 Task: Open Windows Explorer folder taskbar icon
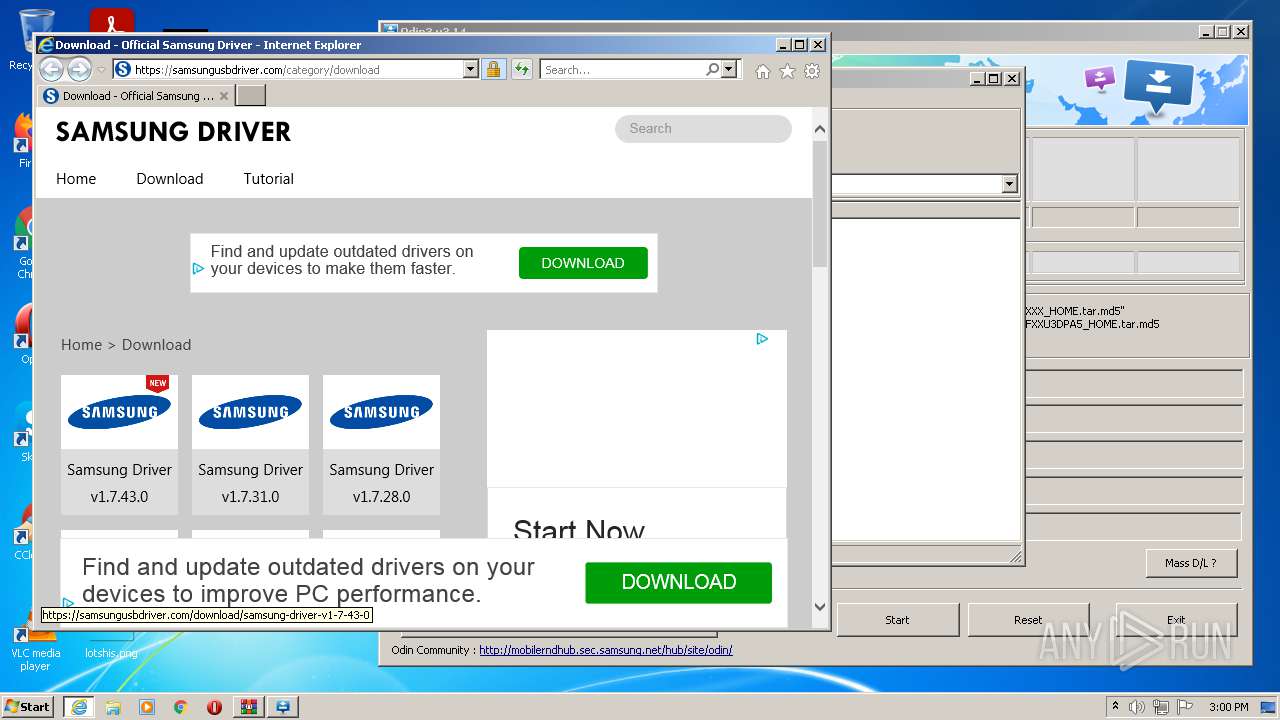(x=113, y=707)
